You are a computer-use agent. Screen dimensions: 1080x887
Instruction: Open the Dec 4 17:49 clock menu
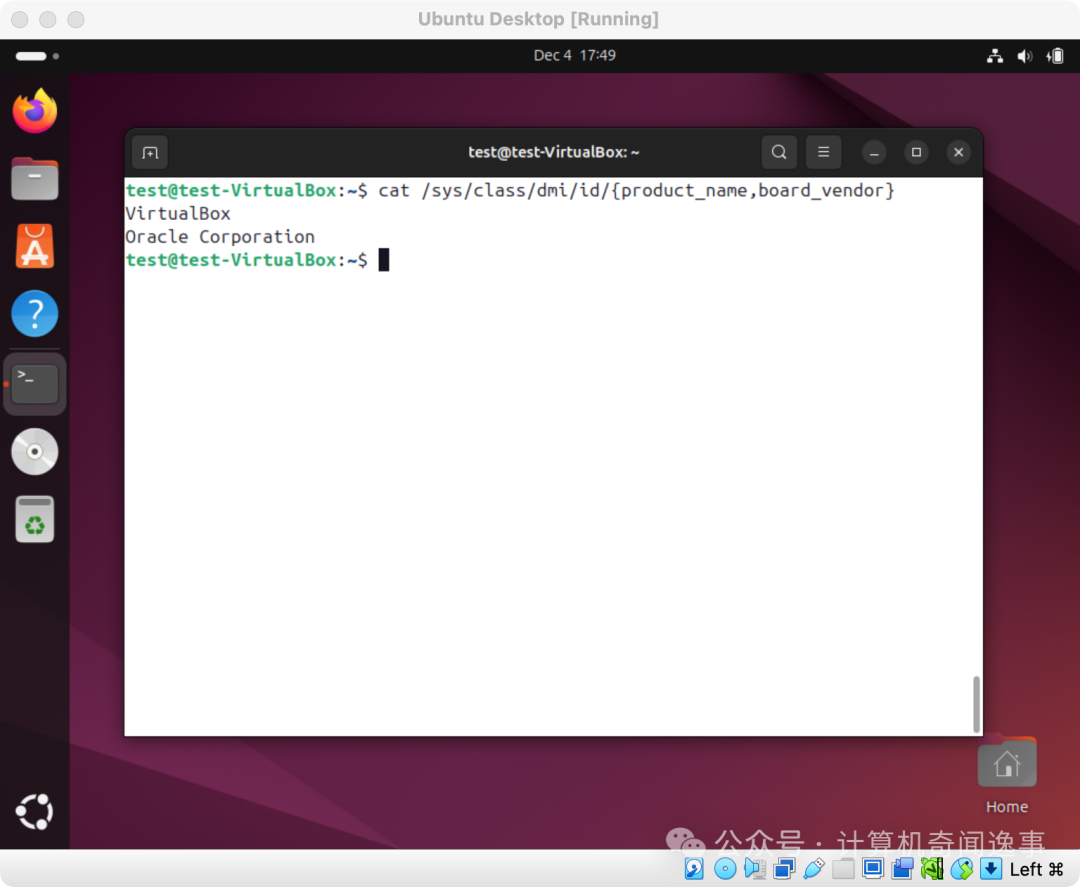tap(574, 56)
